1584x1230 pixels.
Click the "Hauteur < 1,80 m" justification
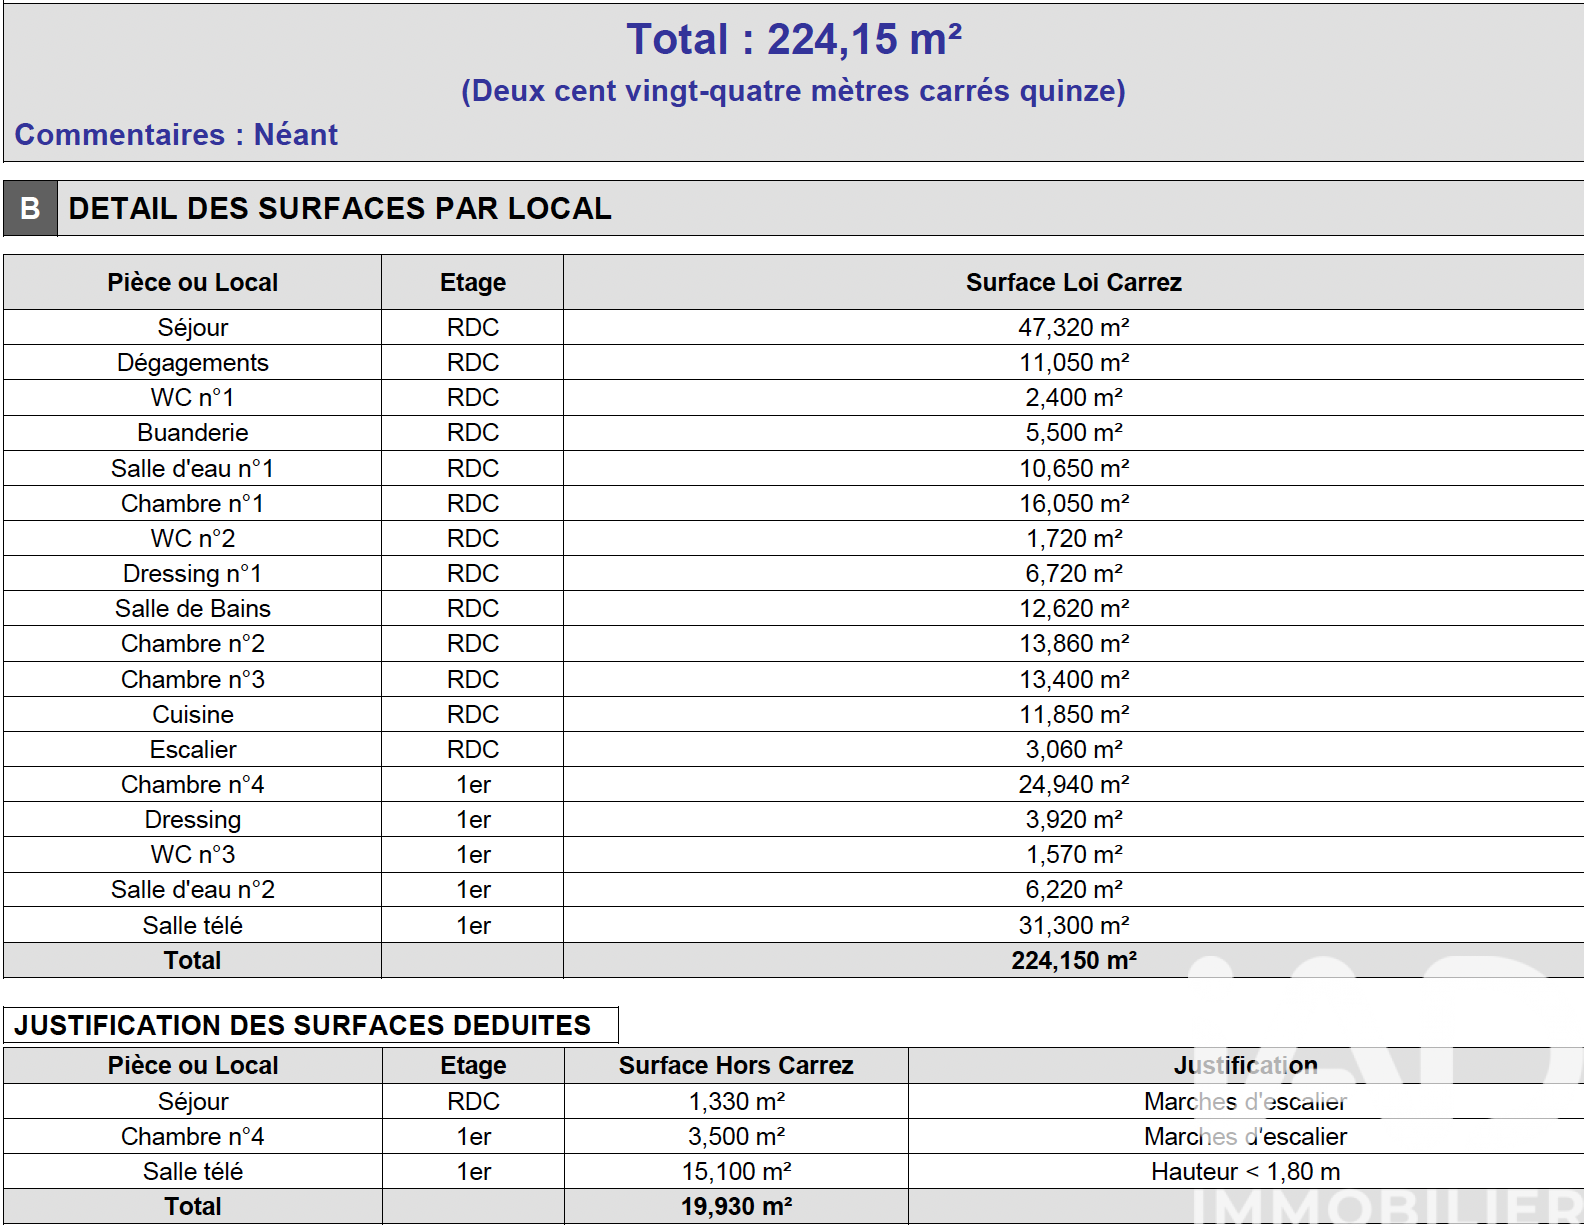(x=1245, y=1172)
